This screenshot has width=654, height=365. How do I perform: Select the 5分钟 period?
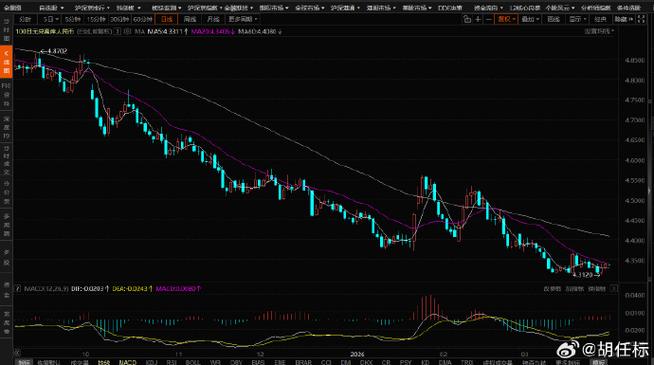tap(73, 19)
